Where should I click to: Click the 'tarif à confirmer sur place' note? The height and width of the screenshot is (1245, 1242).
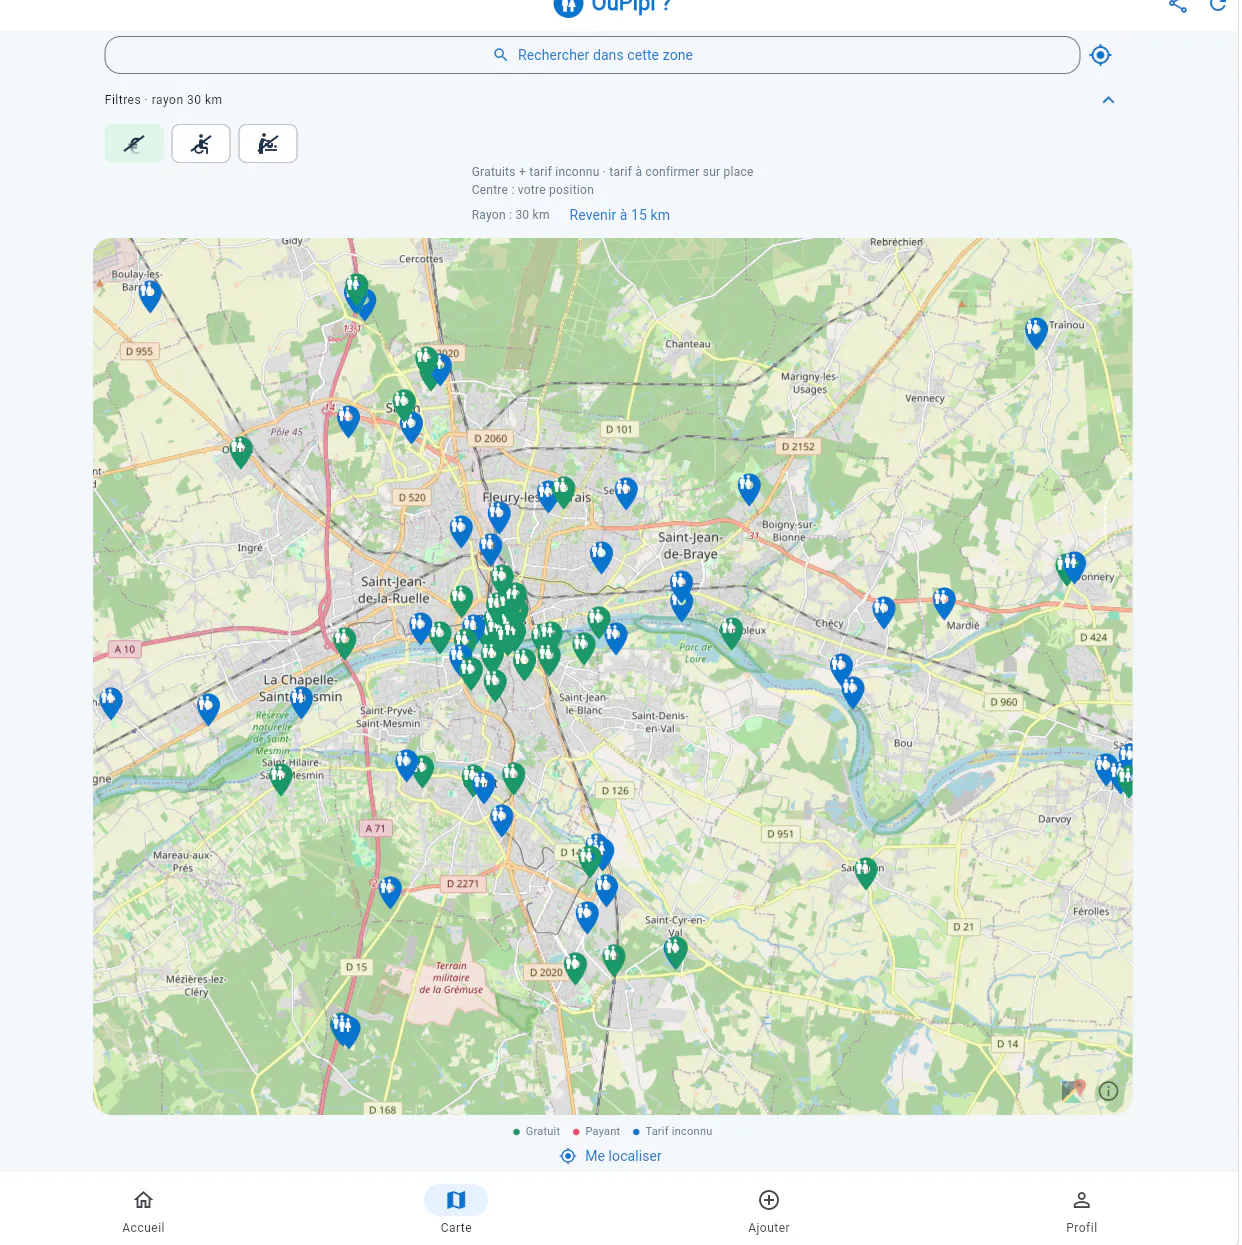point(681,172)
